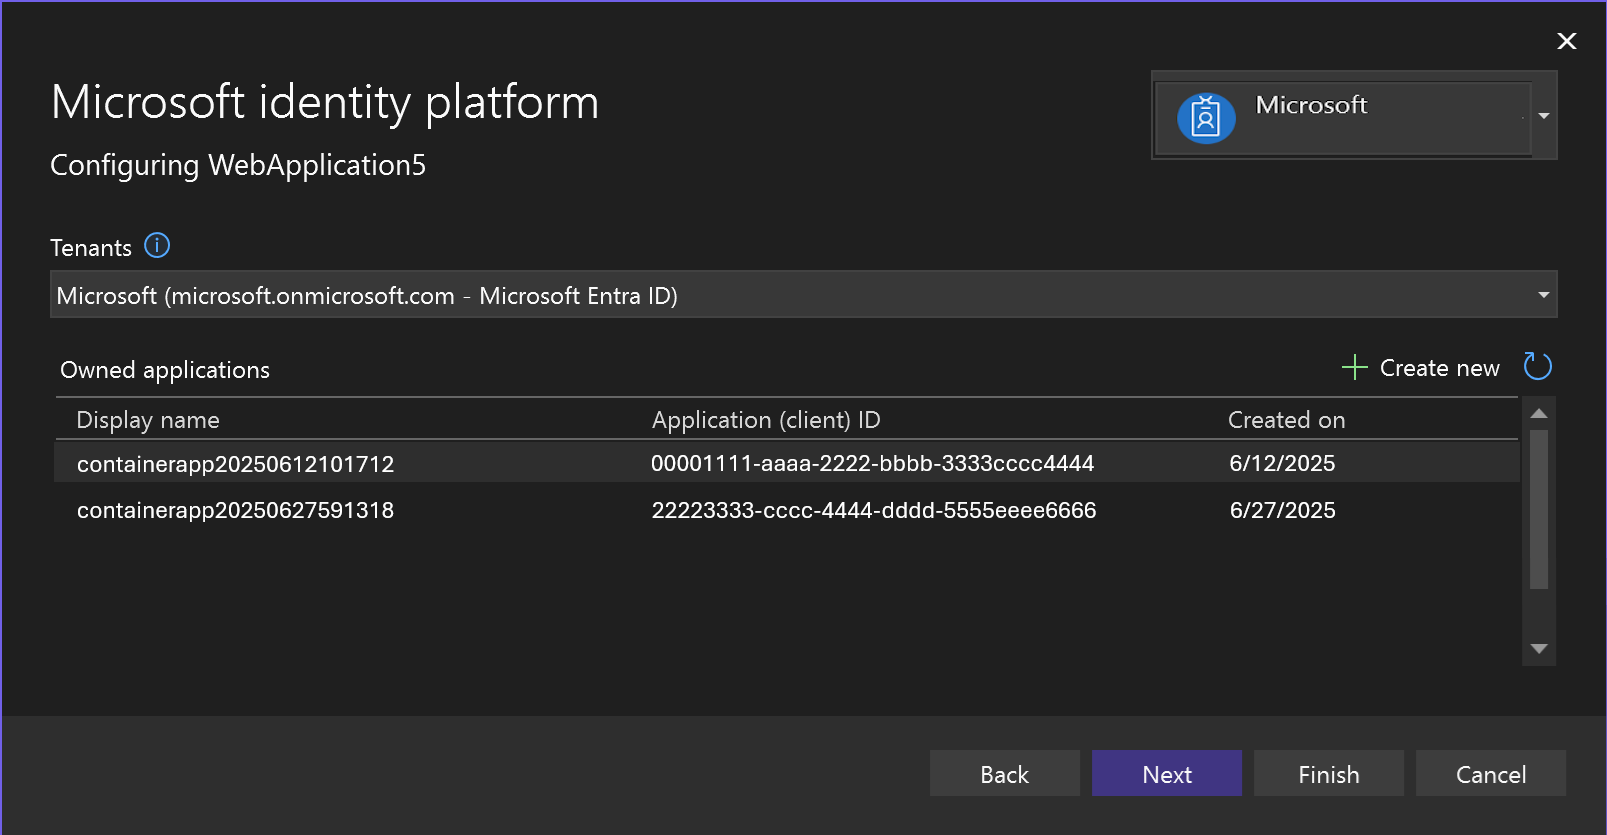Sort by Created on column header
Image resolution: width=1607 pixels, height=835 pixels.
[x=1286, y=420]
